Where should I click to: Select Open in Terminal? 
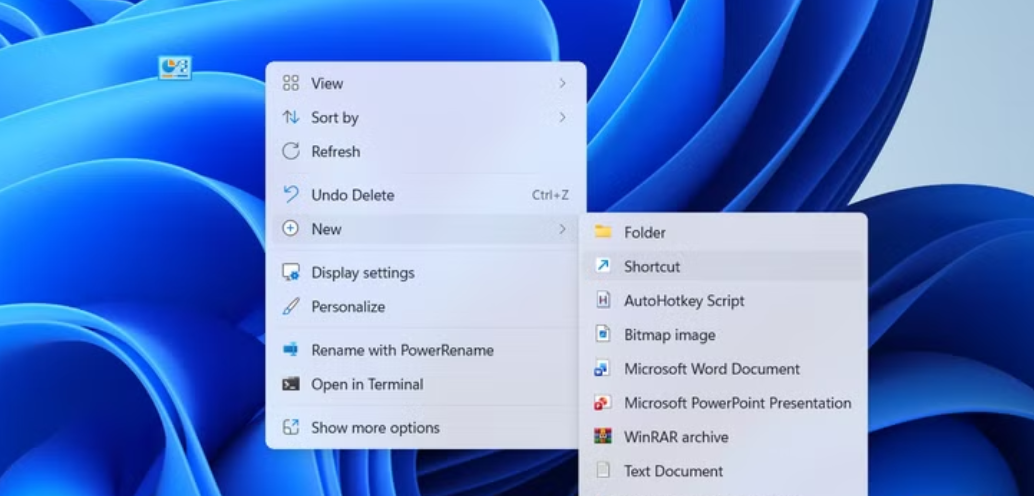coord(366,384)
